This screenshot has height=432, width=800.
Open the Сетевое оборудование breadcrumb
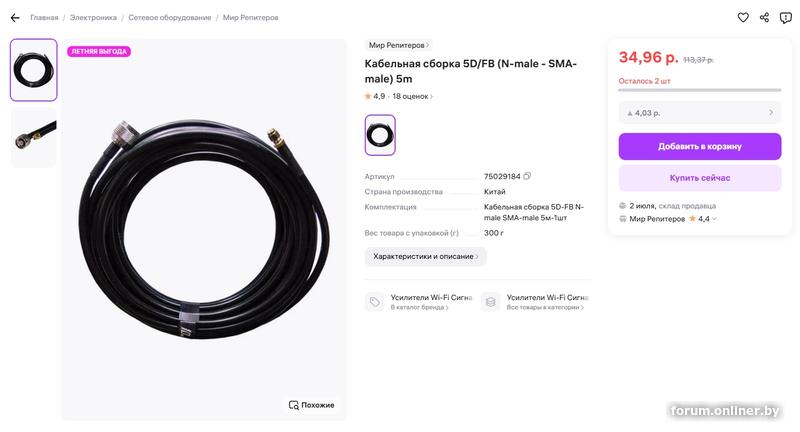click(170, 17)
